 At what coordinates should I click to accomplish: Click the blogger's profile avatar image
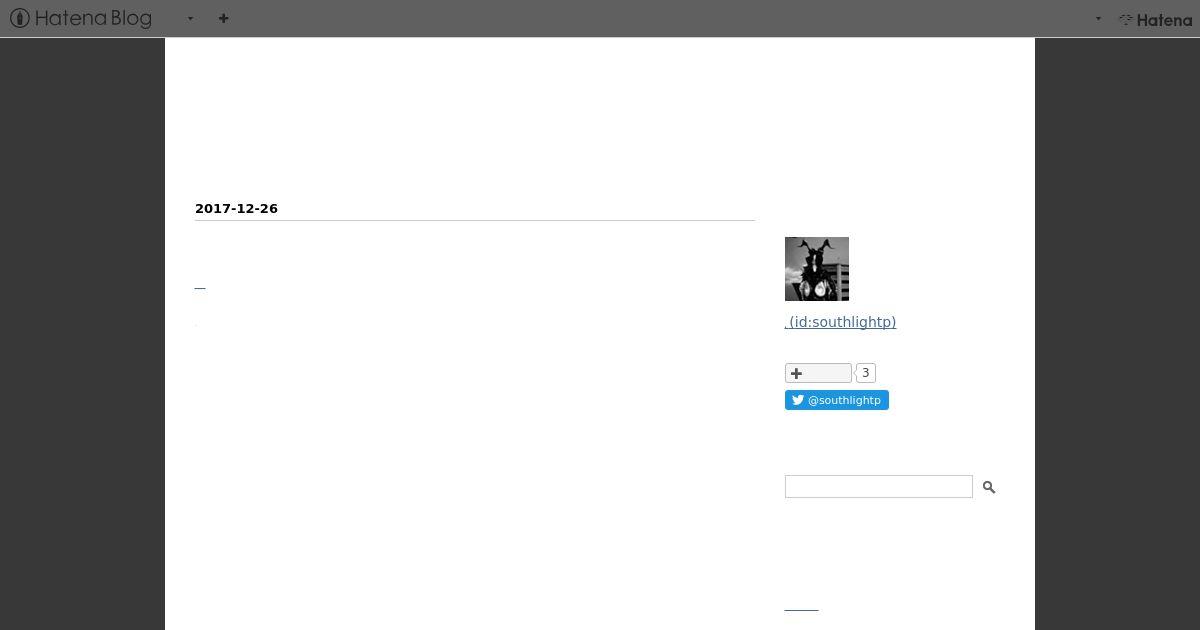tap(817, 269)
